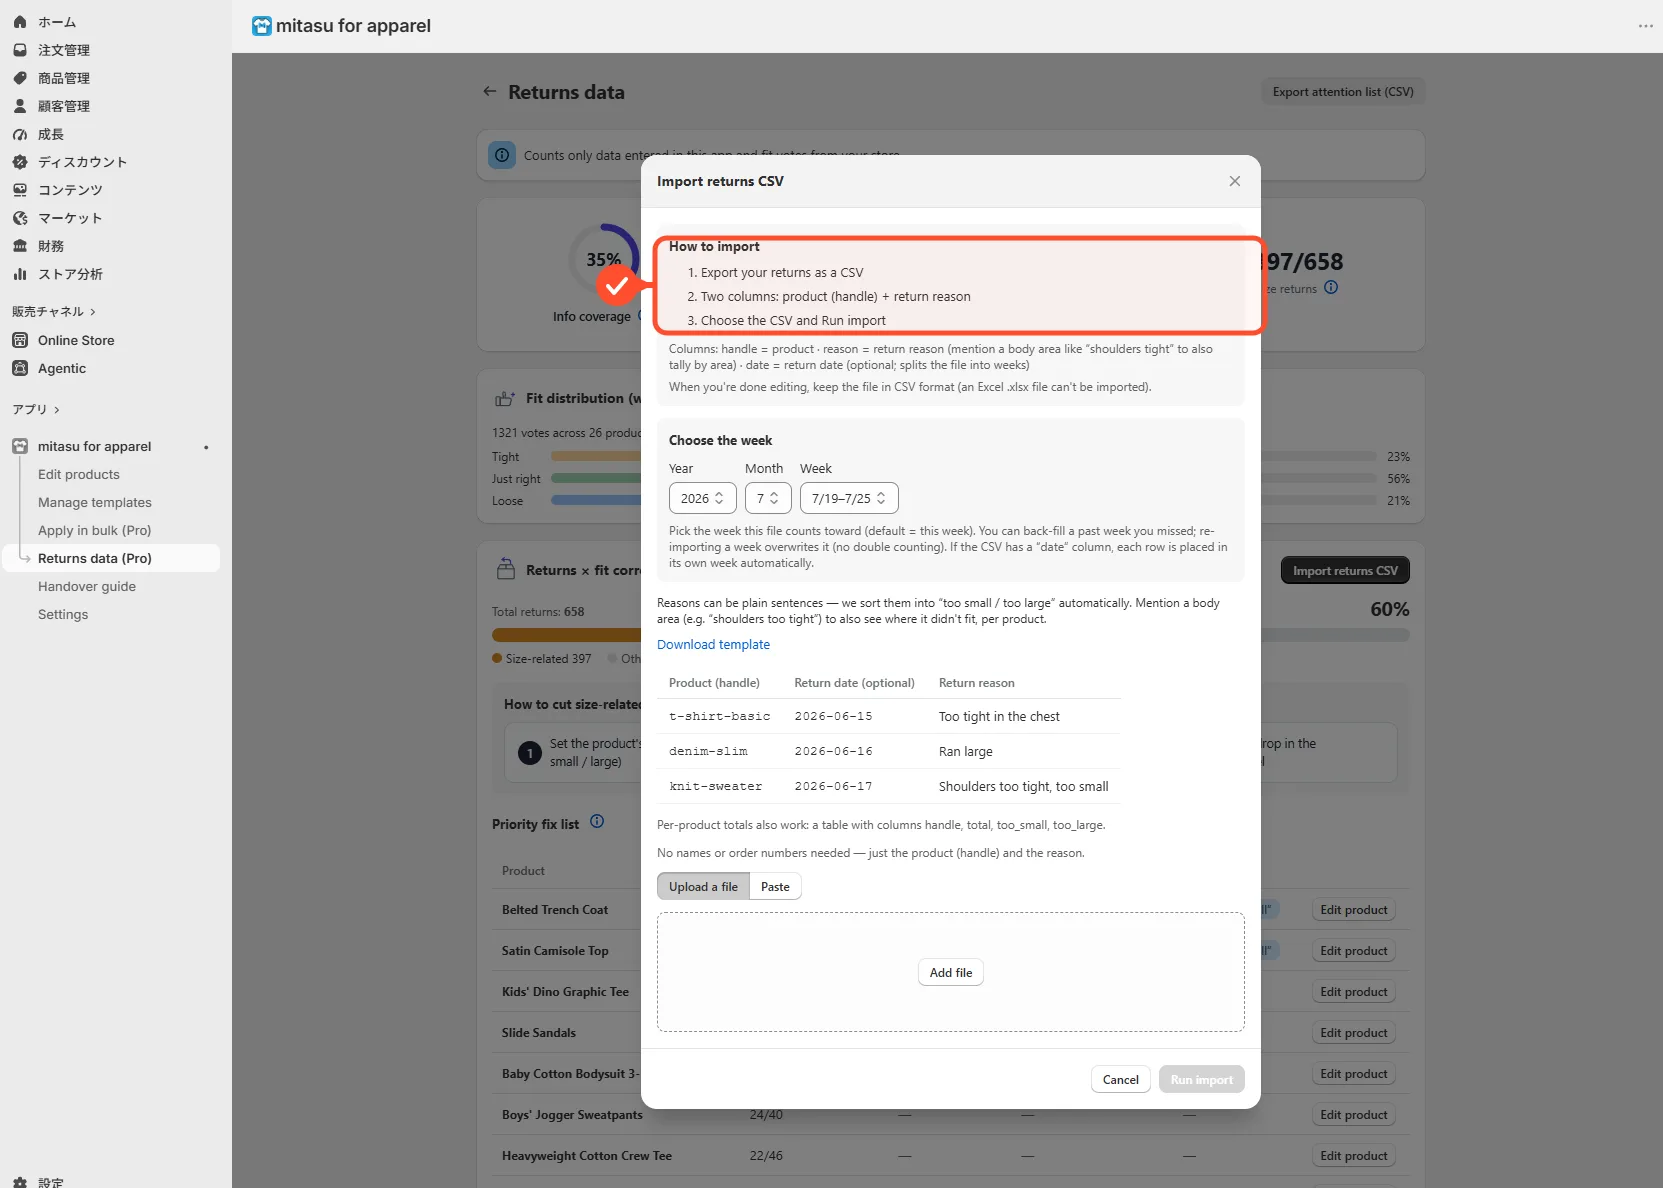This screenshot has height=1188, width=1663.
Task: Click the Fit distribution thumbs icon
Action: coord(505,399)
